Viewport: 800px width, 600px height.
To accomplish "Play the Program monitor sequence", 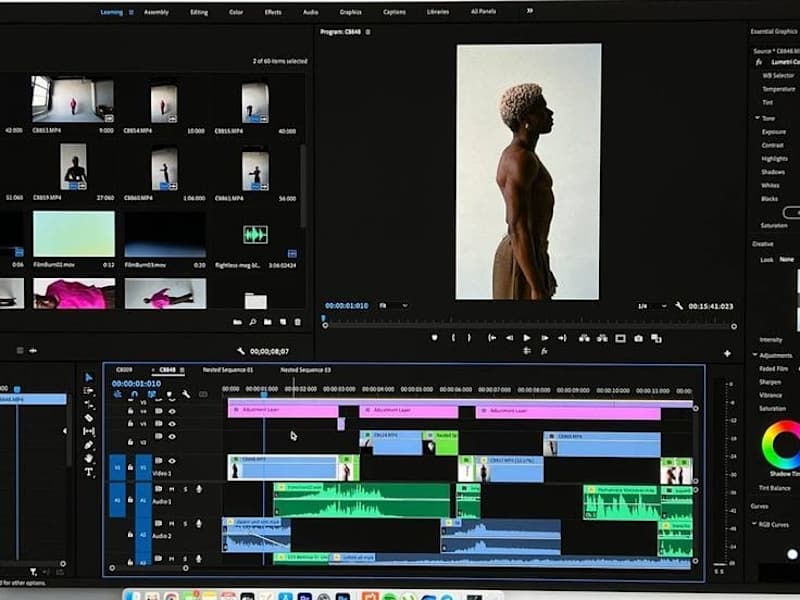I will [527, 338].
